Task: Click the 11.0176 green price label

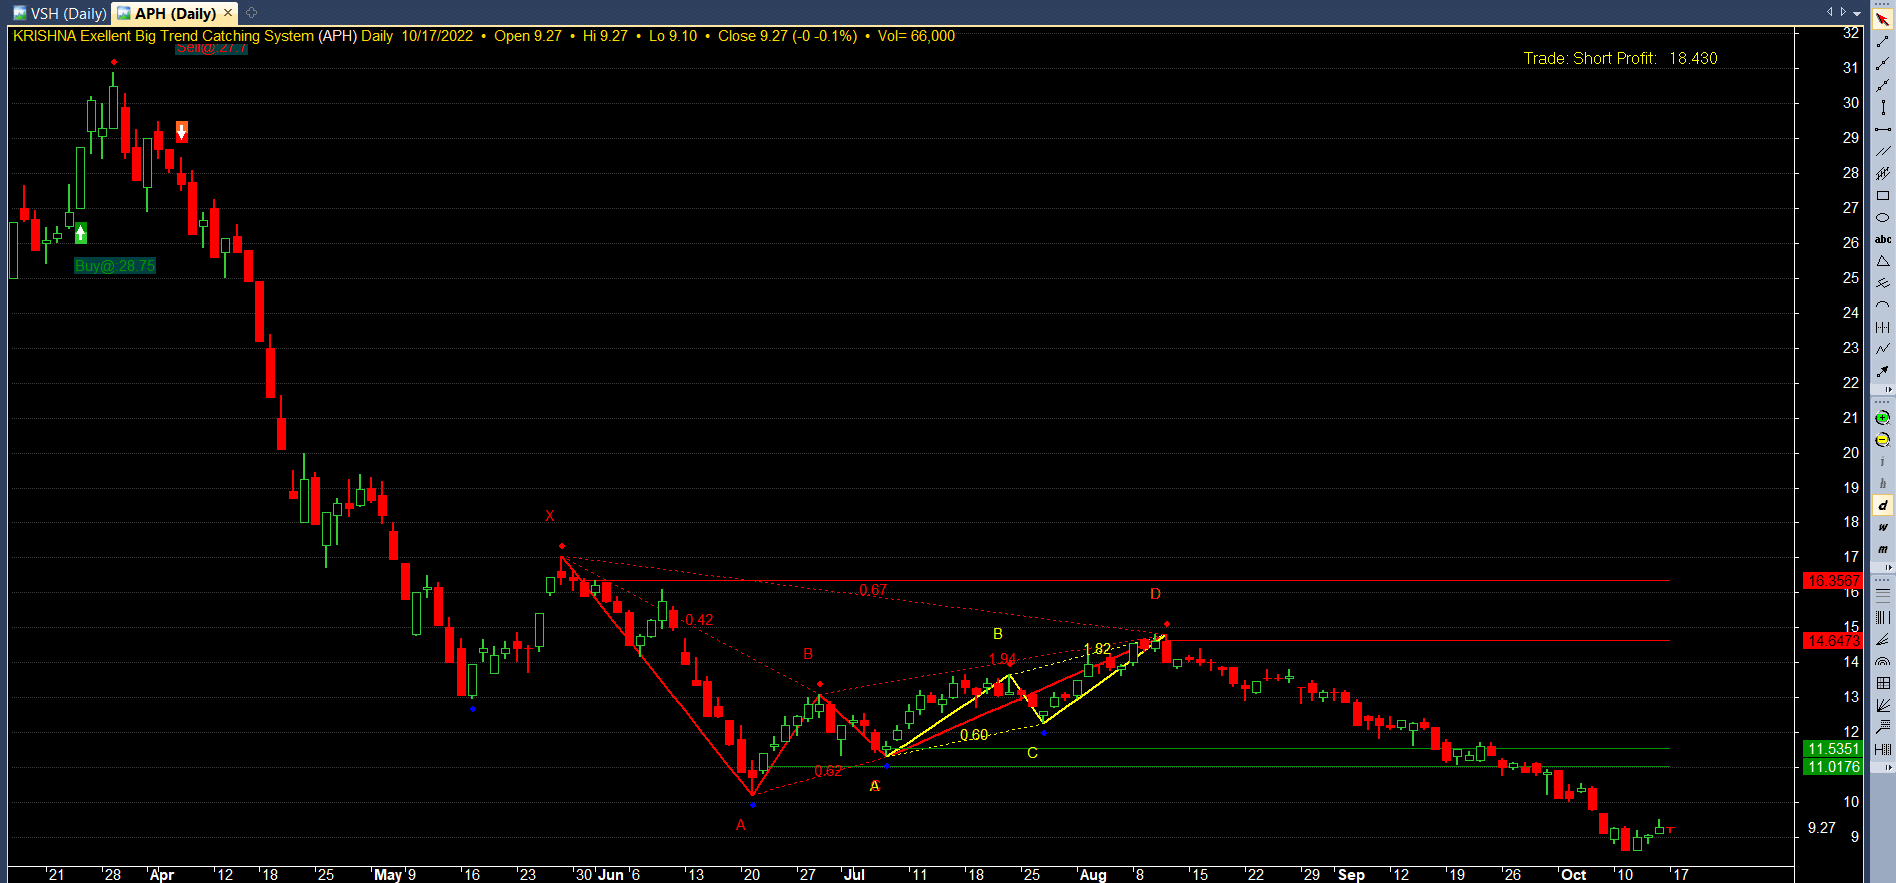Action: (1833, 767)
